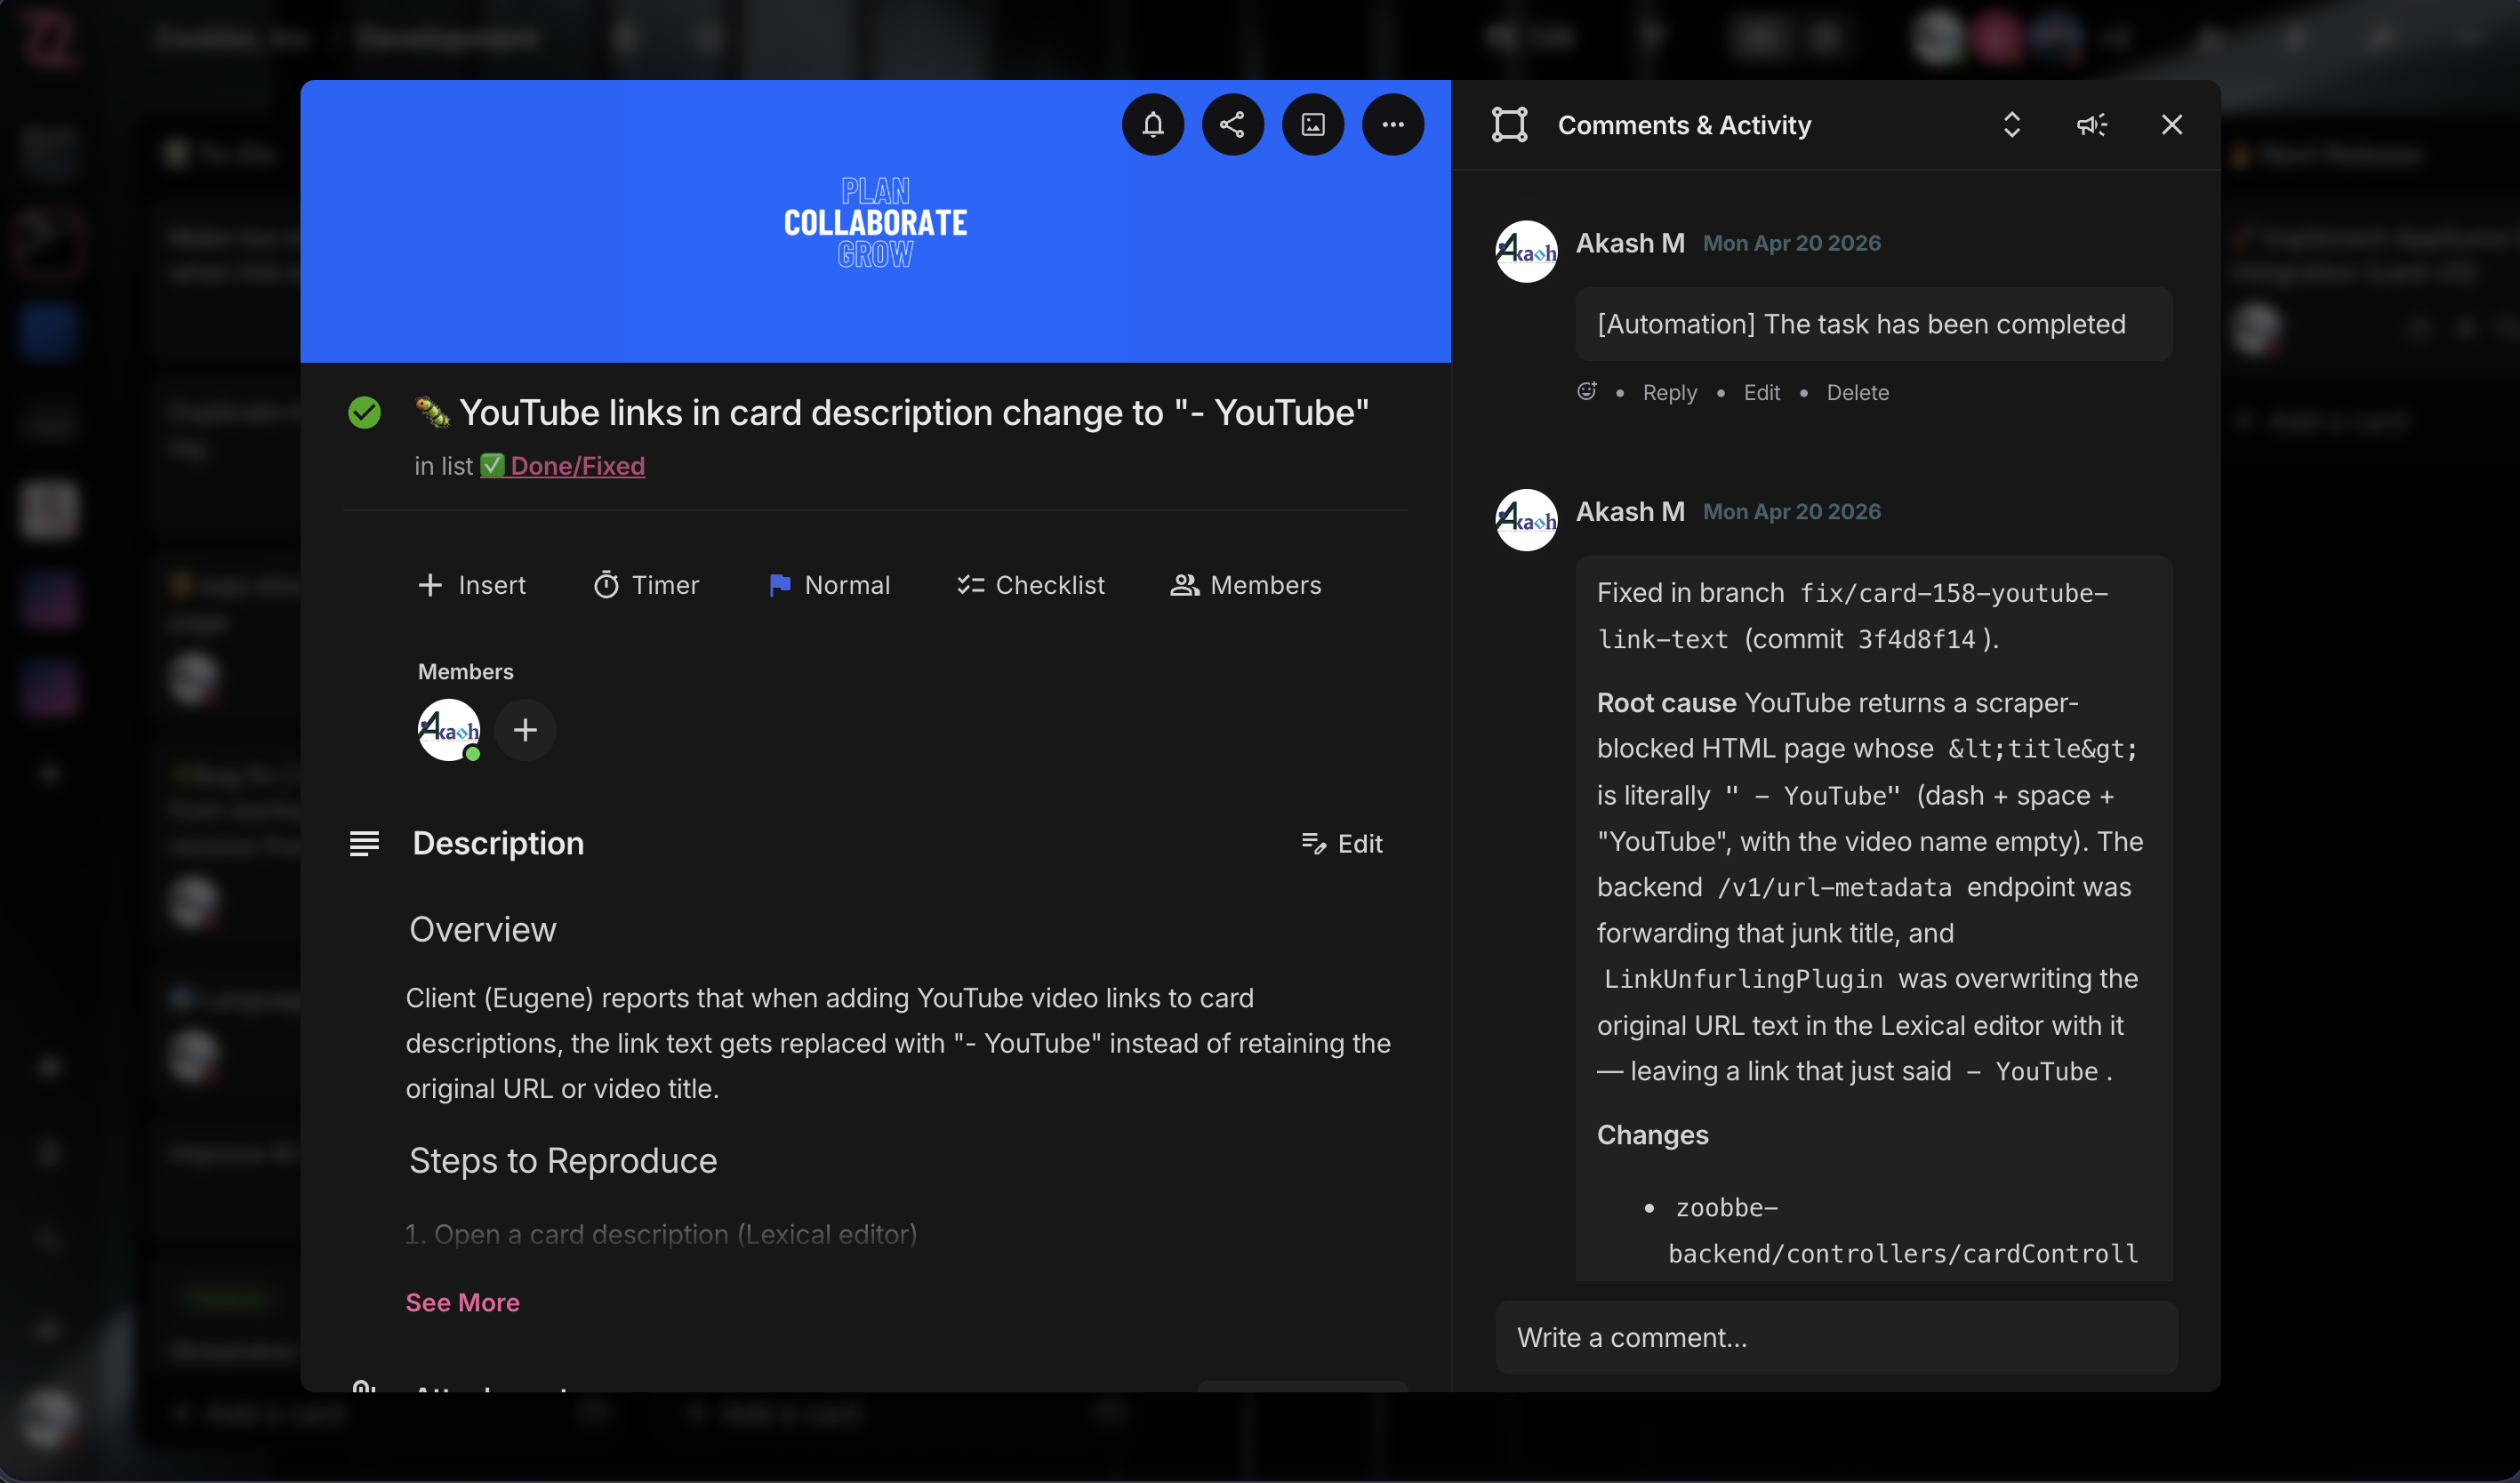This screenshot has width=2520, height=1483.
Task: Add emoji reaction to the automation comment
Action: pyautogui.click(x=1587, y=392)
